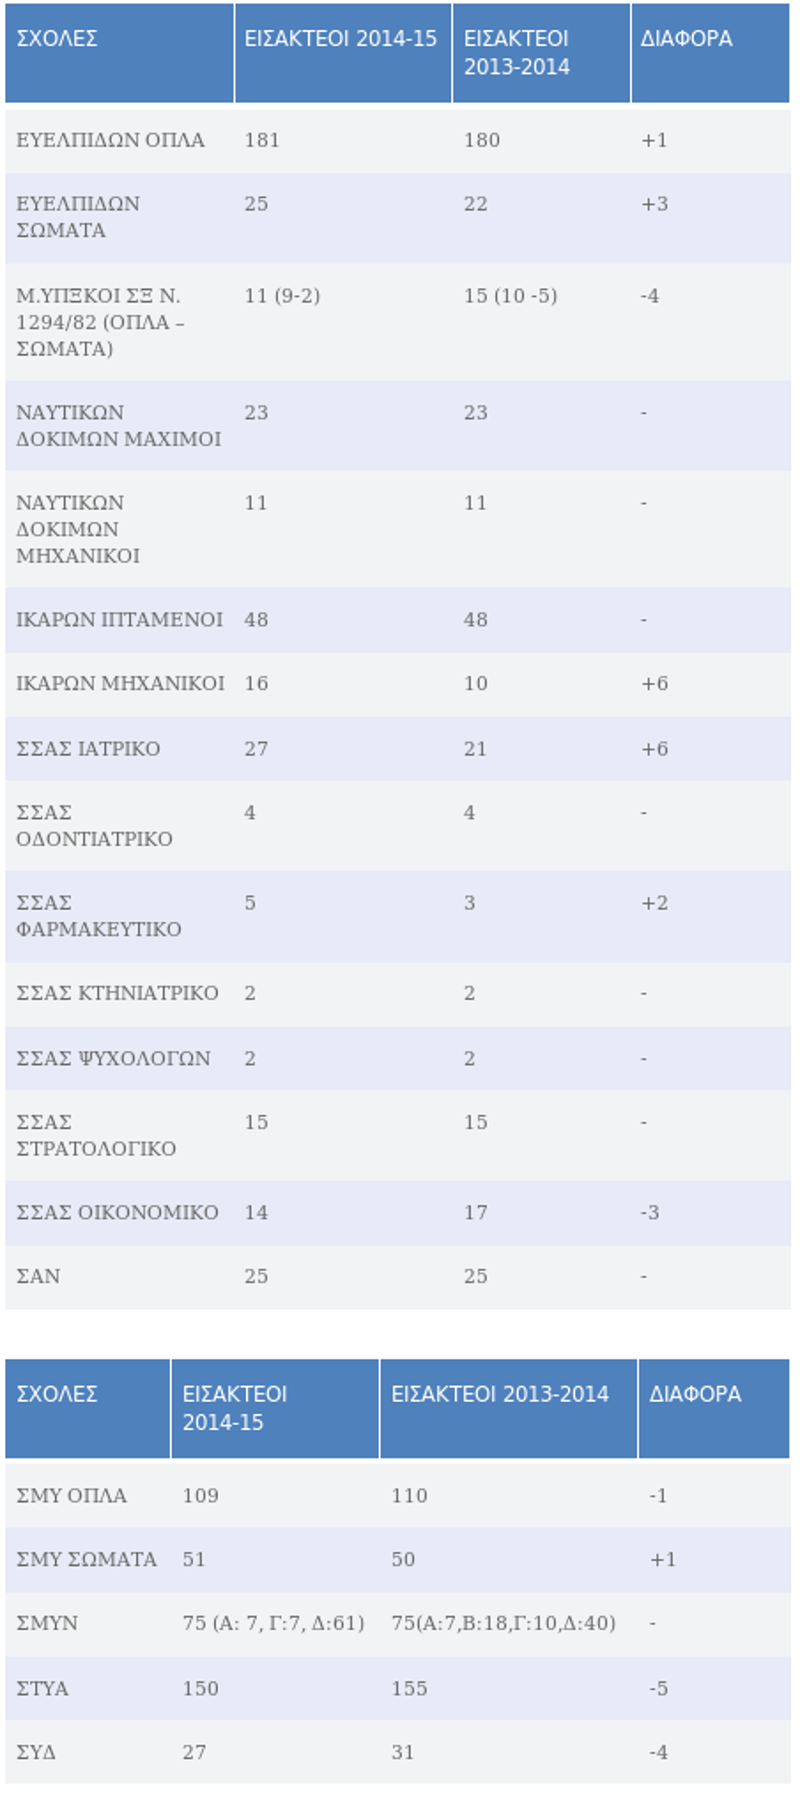Select the ΣΜΥ ΟΠΛΑ row label
This screenshot has height=1814, width=800.
71,1496
